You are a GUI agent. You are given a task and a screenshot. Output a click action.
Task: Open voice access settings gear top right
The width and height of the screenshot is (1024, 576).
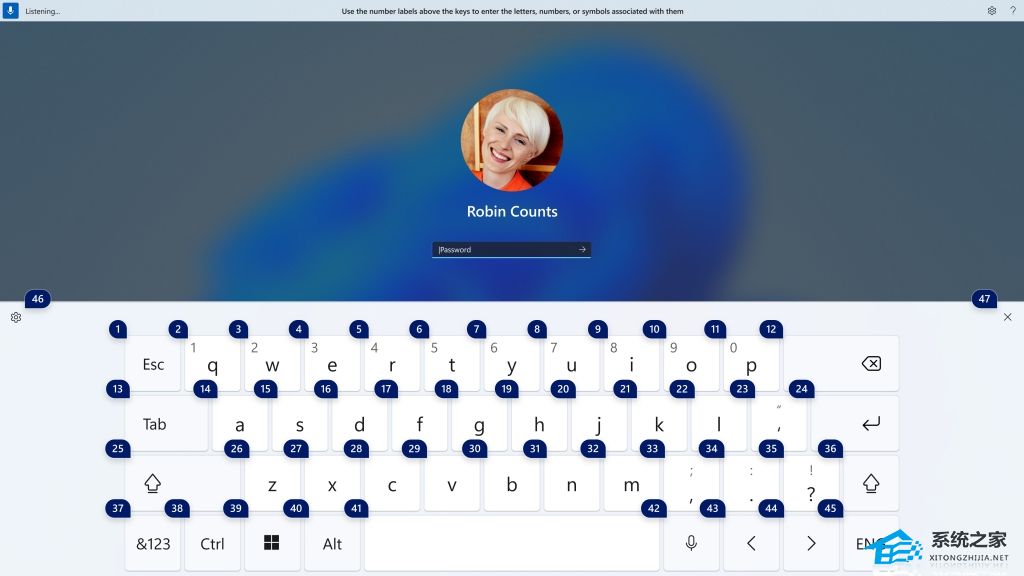(x=991, y=10)
